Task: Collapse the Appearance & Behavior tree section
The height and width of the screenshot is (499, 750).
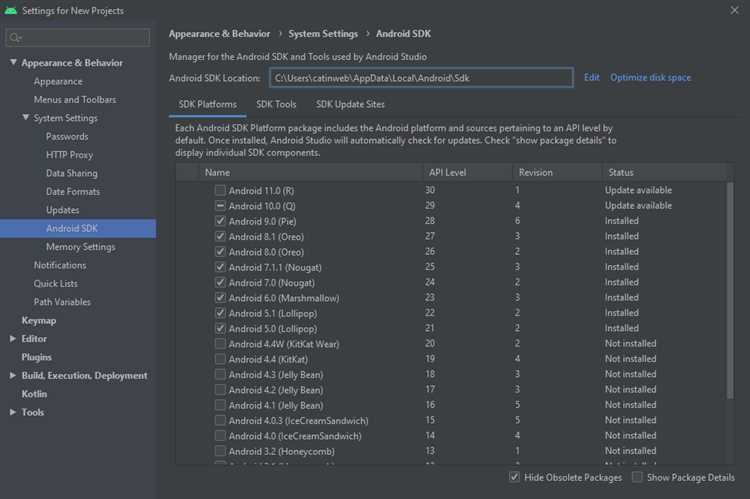Action: [13, 62]
